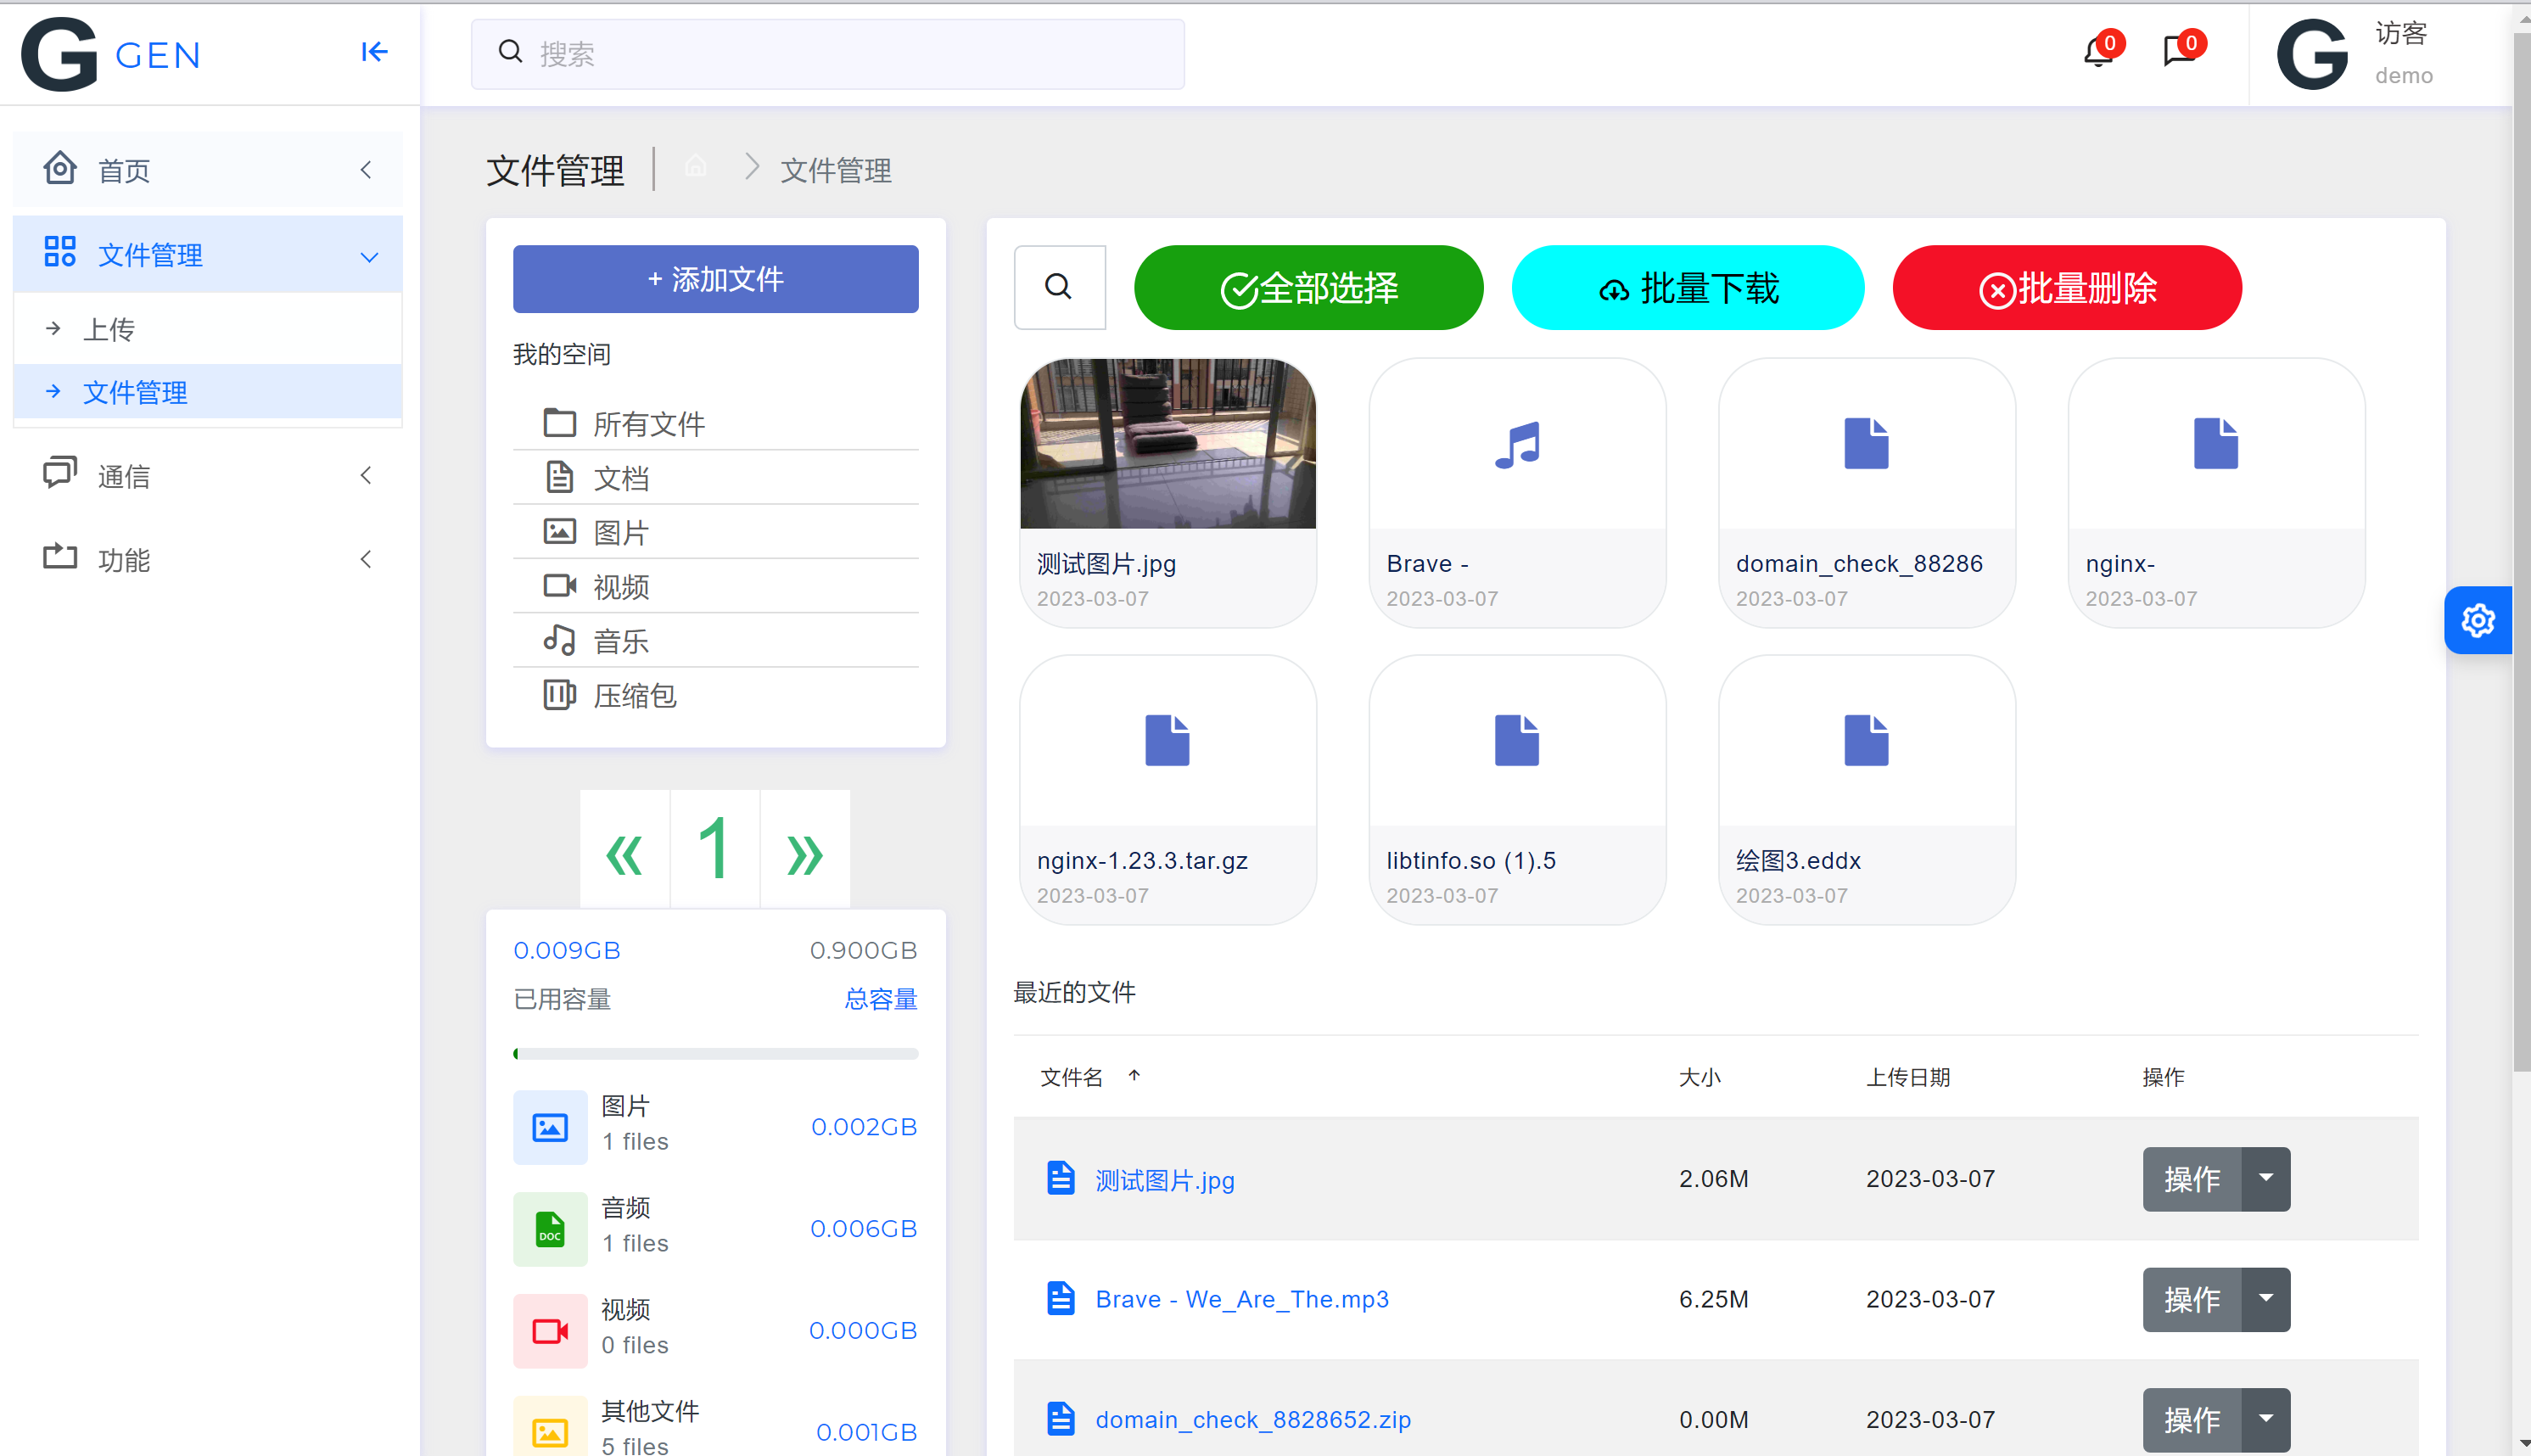This screenshot has width=2531, height=1456.
Task: Select 文件管理 sidebar submenu item
Action: tap(208, 392)
